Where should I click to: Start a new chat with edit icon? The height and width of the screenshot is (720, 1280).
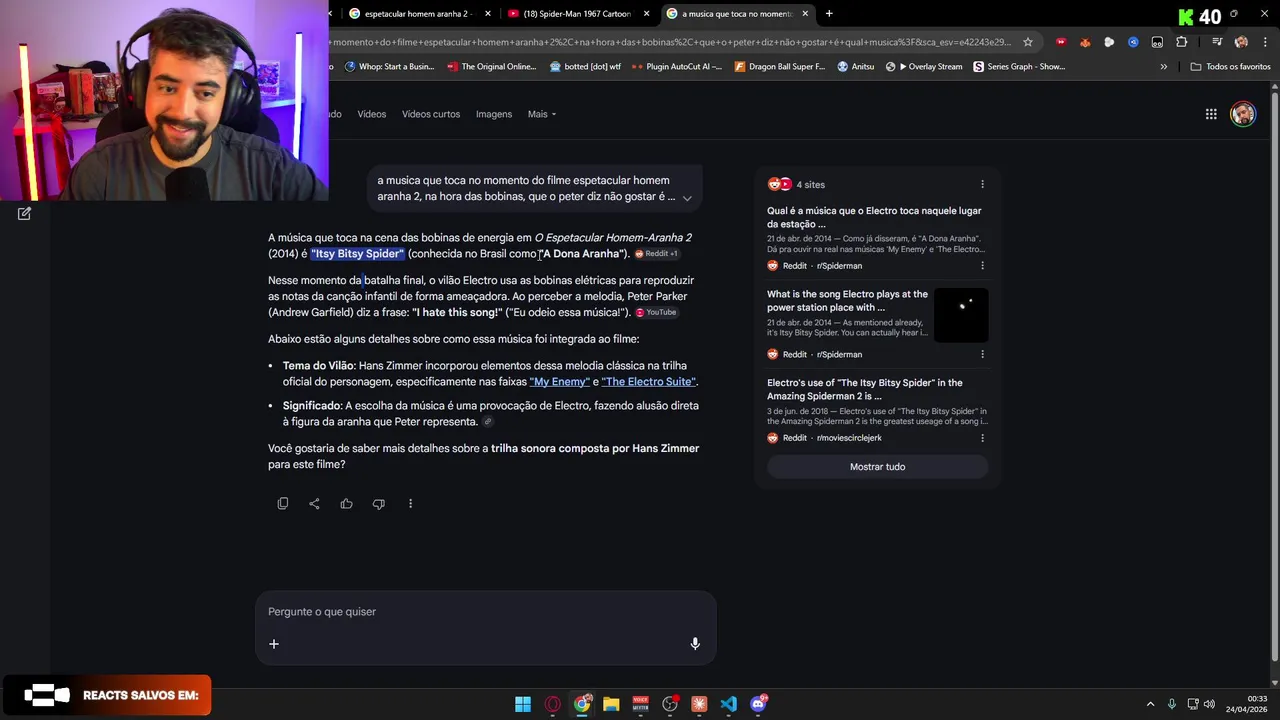coord(24,213)
